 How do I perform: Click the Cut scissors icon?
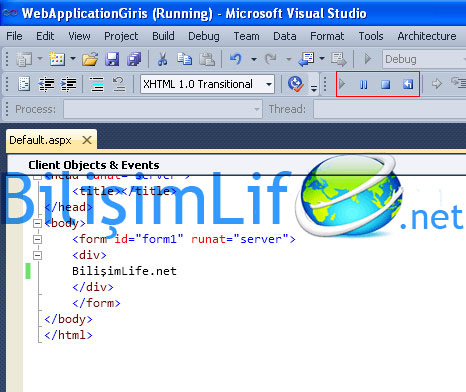[162, 59]
